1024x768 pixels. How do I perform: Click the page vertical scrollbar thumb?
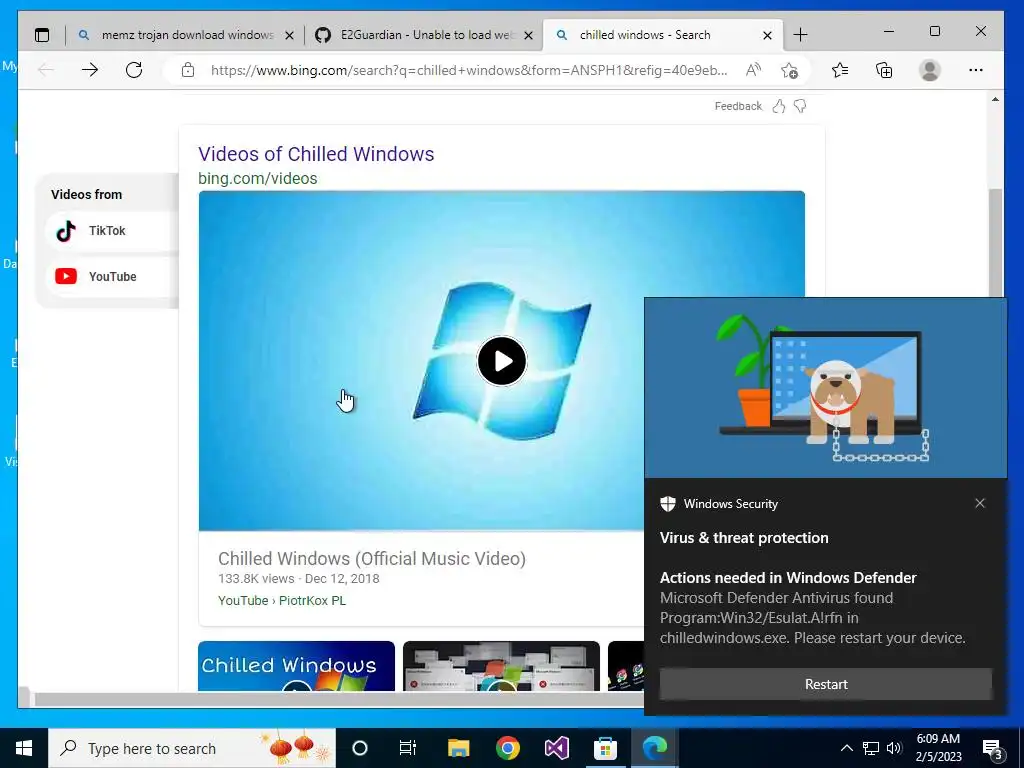(995, 245)
